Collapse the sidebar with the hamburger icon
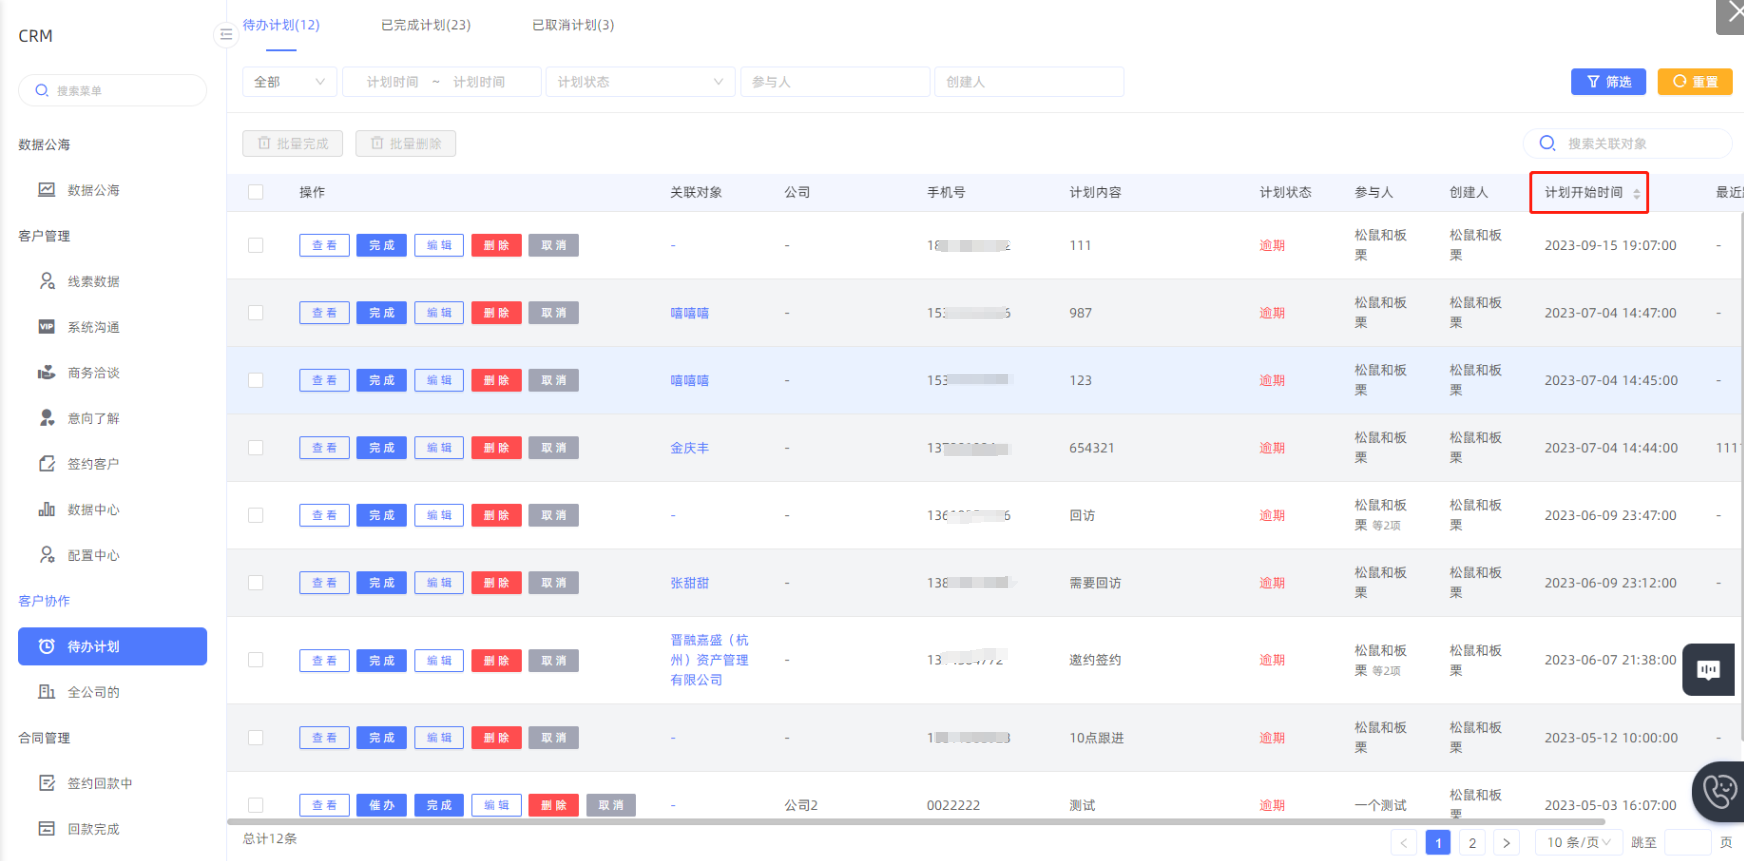This screenshot has width=1744, height=861. coord(226,35)
